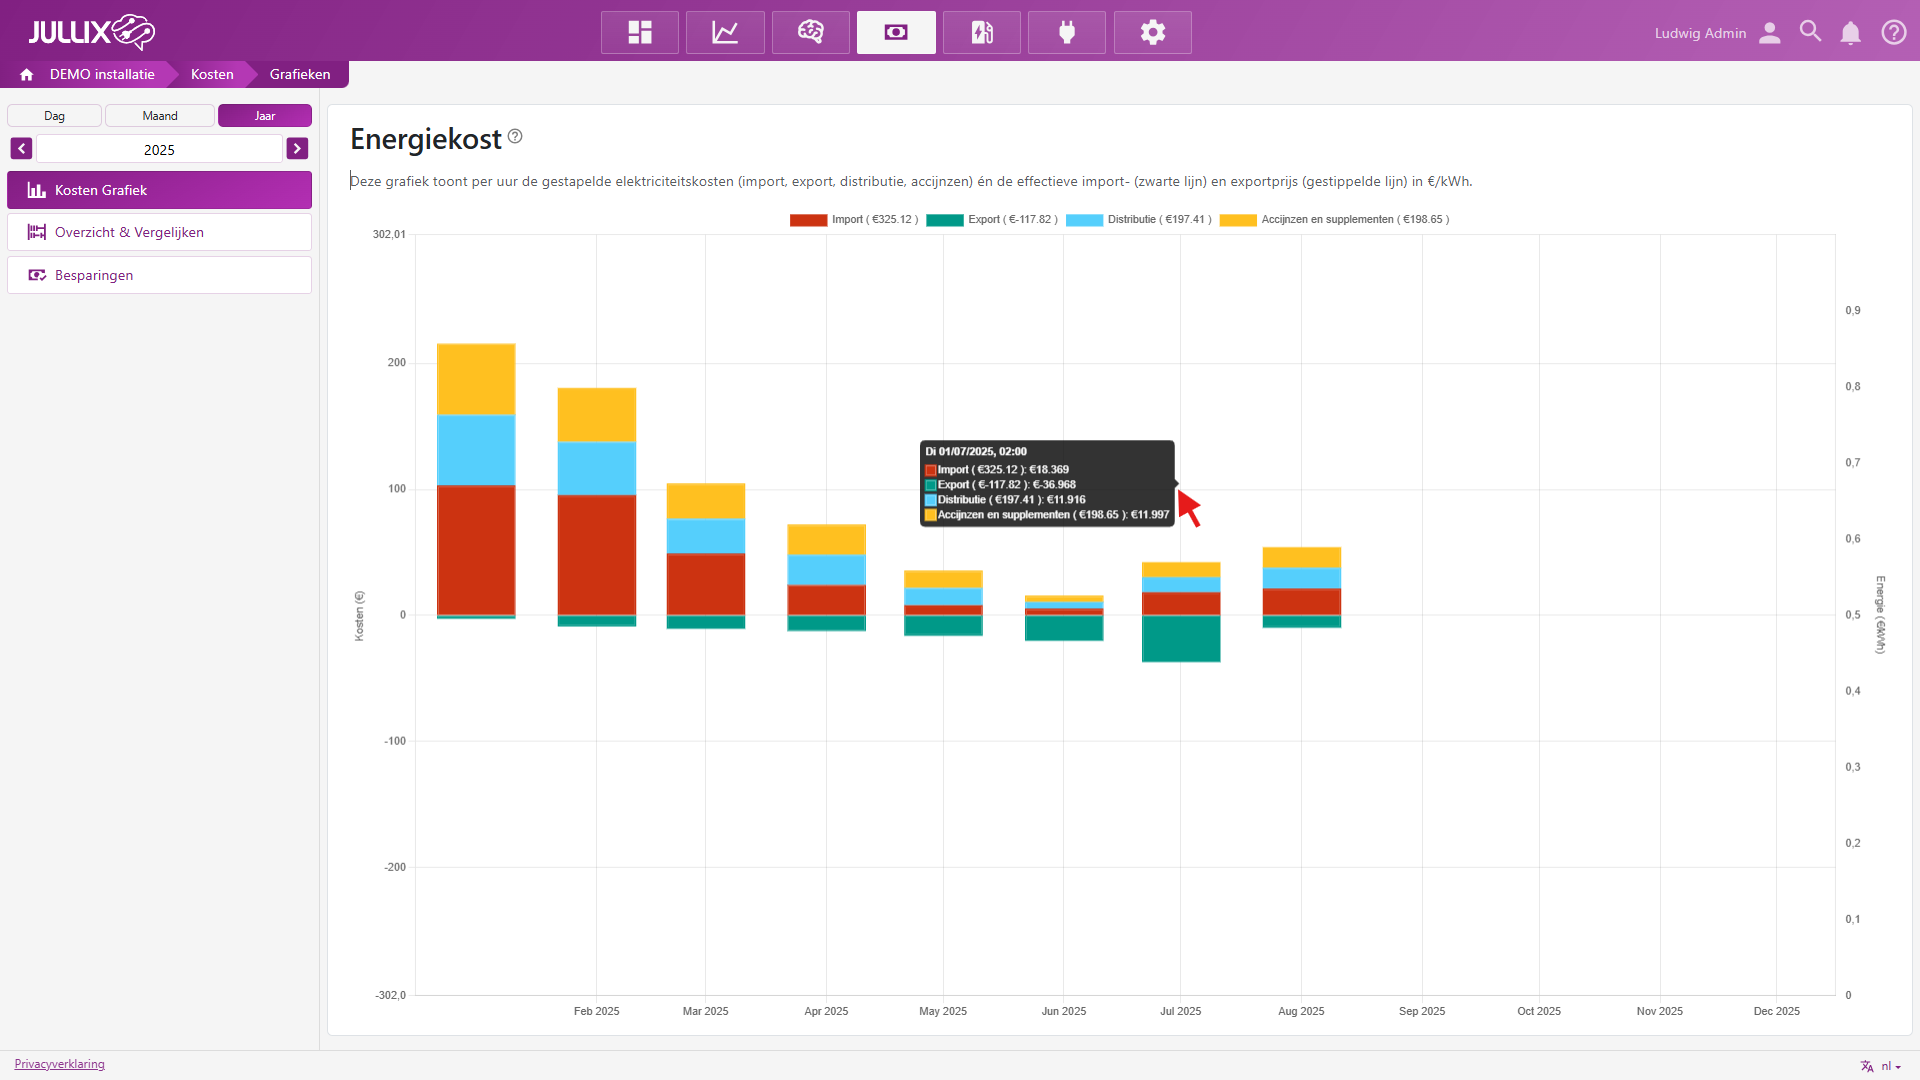This screenshot has height=1080, width=1920.
Task: Click the yellow Accijnzen legend swatch
Action: tap(1237, 220)
